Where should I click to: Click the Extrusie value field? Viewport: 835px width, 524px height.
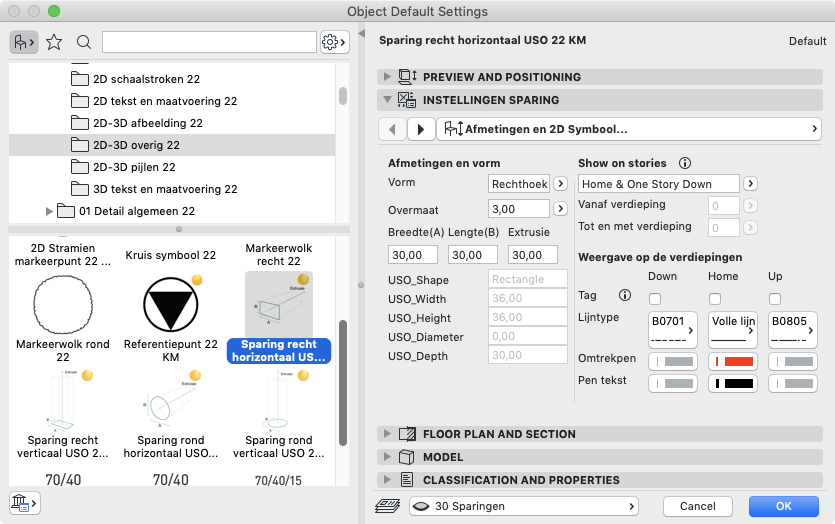tap(533, 255)
